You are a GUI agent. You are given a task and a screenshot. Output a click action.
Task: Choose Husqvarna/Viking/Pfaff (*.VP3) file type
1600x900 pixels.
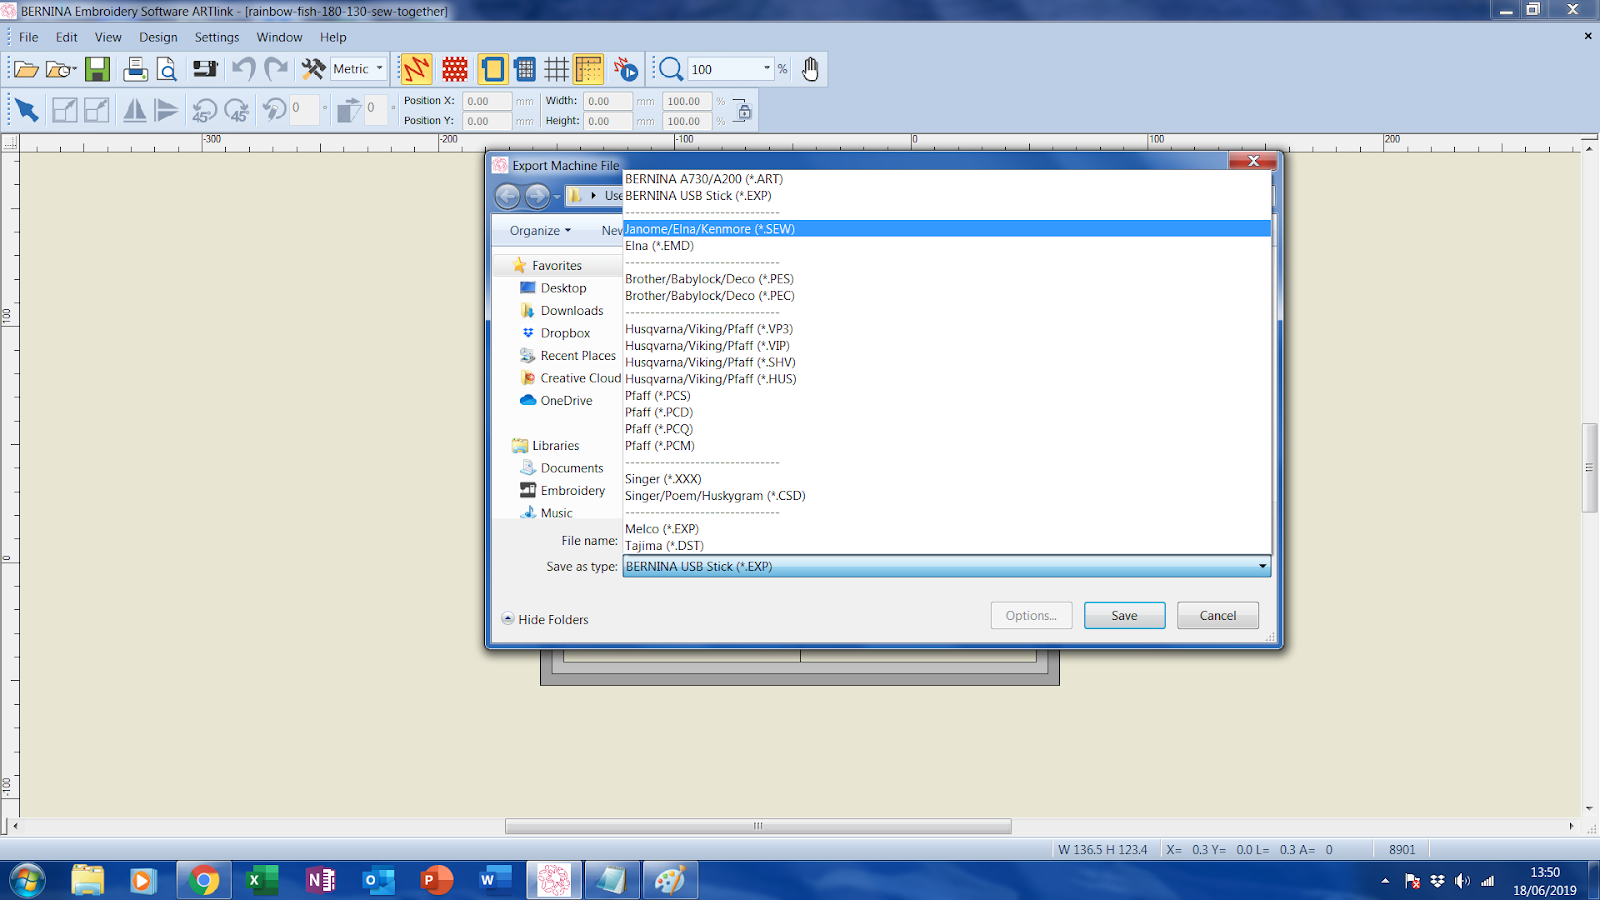coord(946,329)
